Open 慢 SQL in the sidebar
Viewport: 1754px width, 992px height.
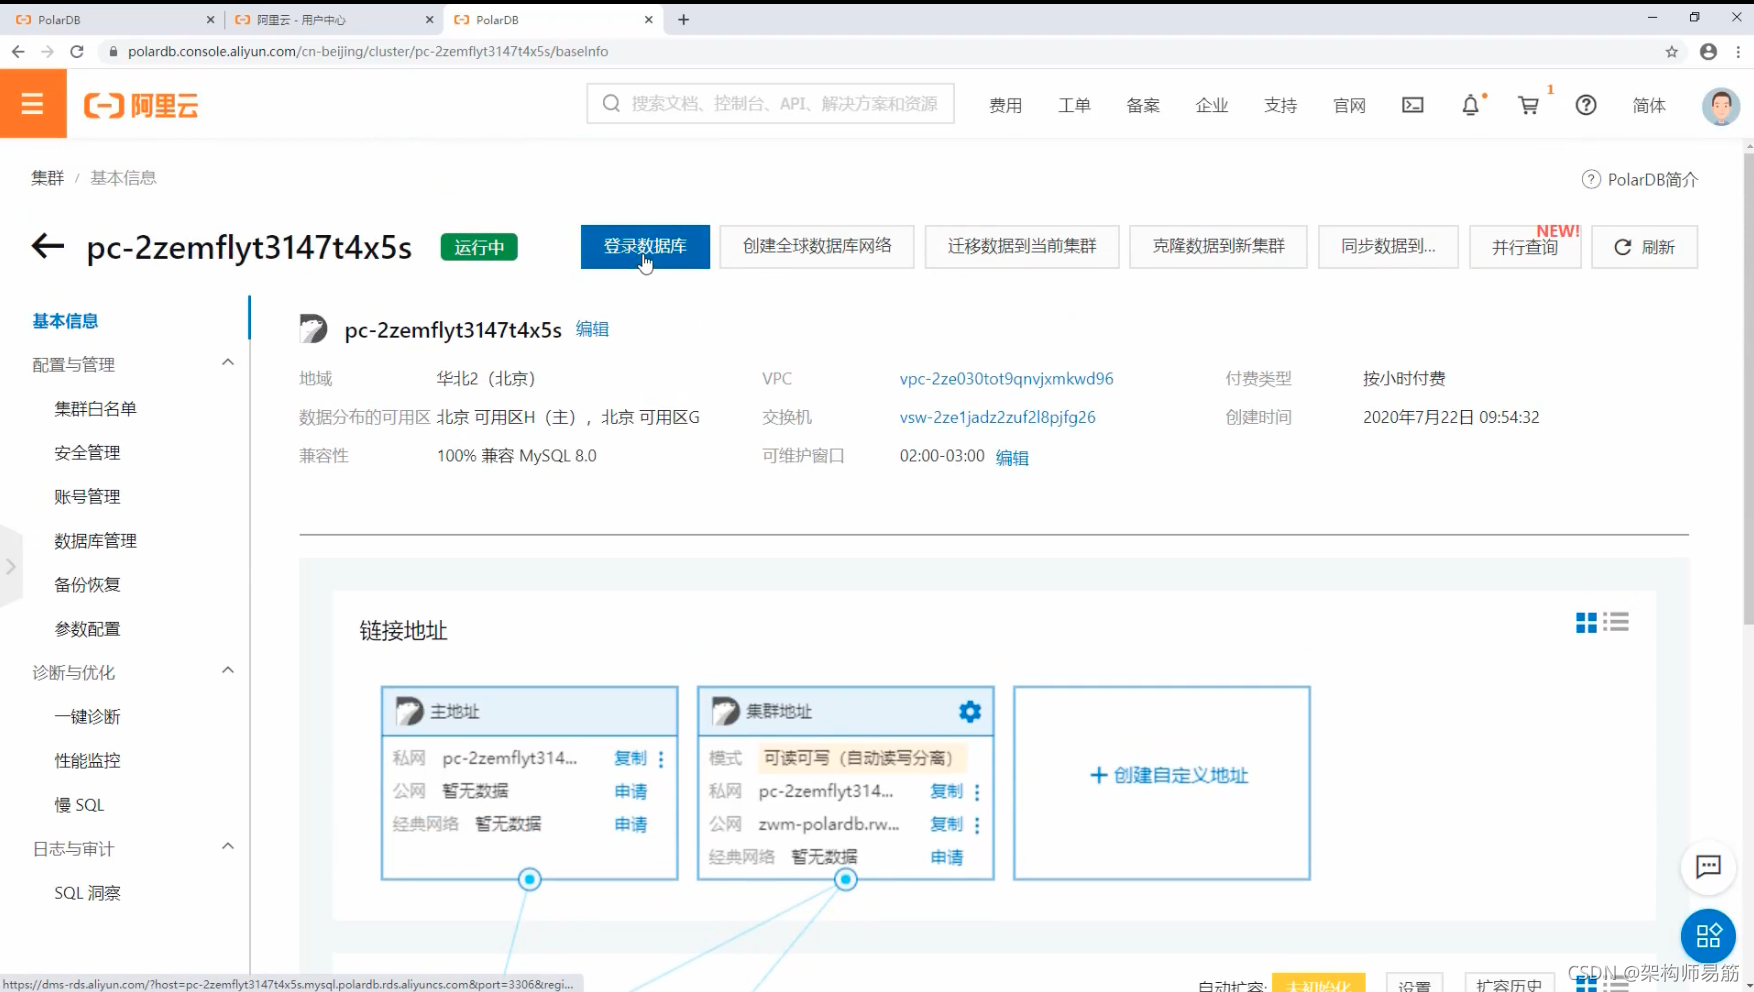(79, 804)
